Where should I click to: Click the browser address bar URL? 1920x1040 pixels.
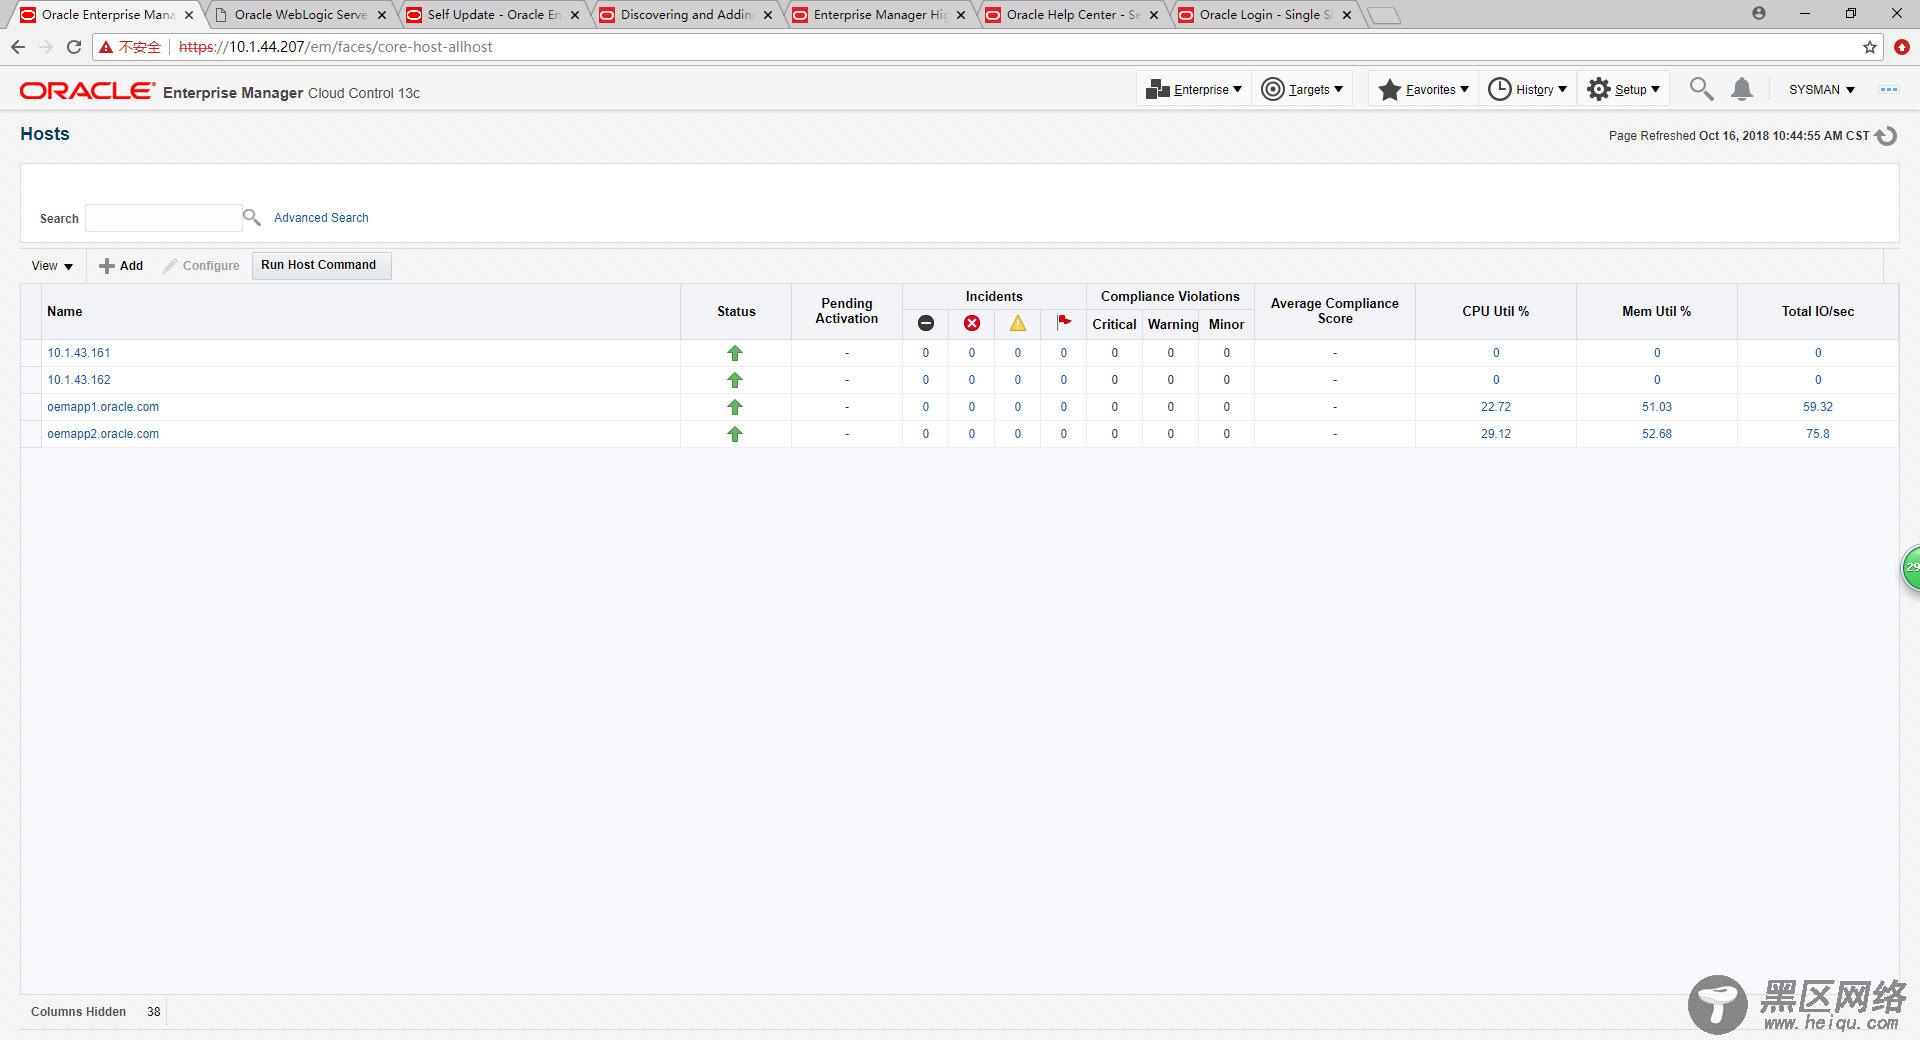[x=335, y=47]
